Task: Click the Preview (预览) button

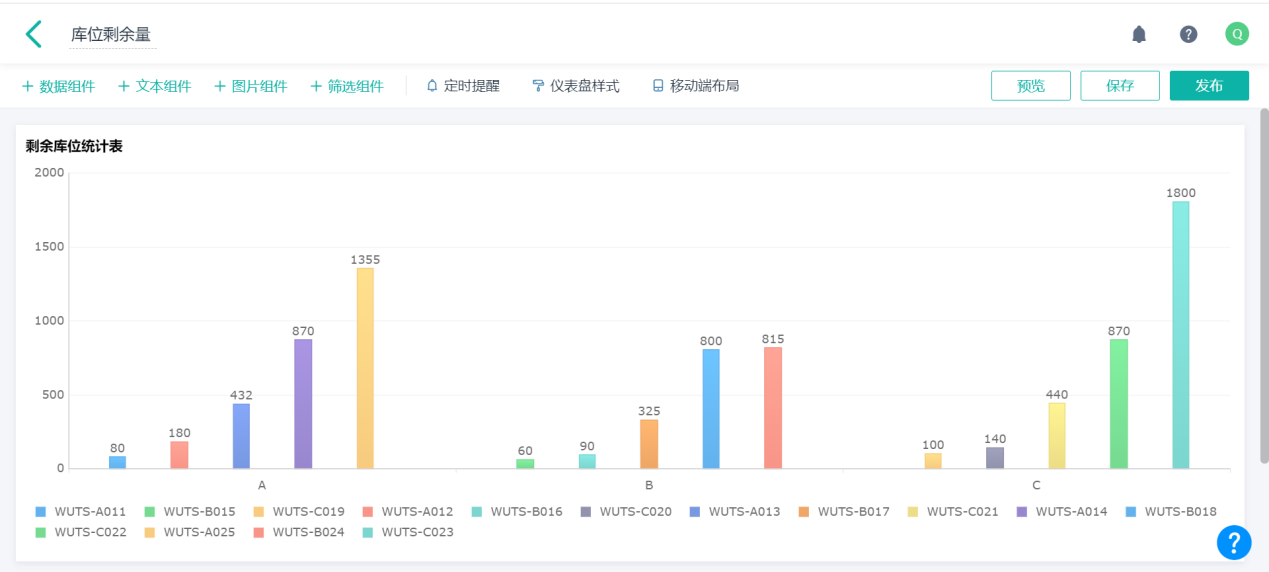Action: [1030, 86]
